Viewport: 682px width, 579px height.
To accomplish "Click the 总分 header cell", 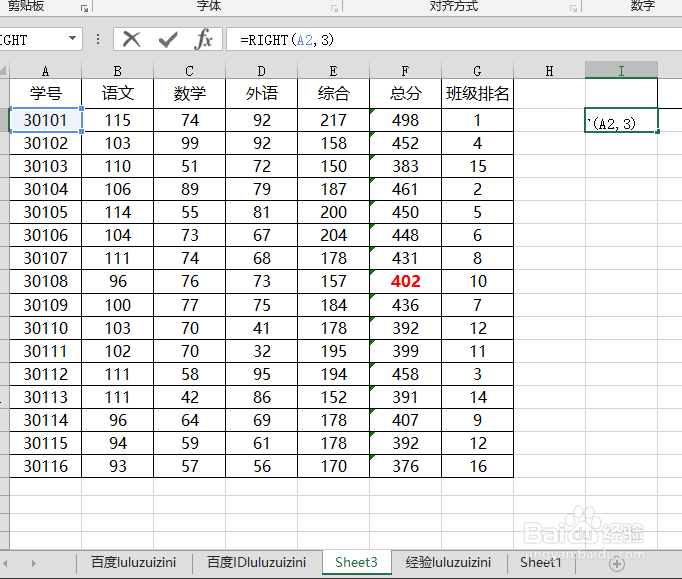I will click(x=405, y=94).
